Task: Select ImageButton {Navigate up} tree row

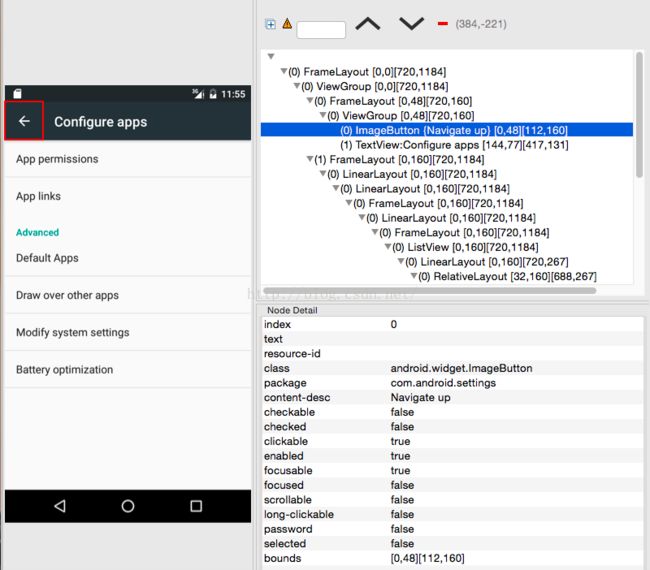Action: coord(446,130)
